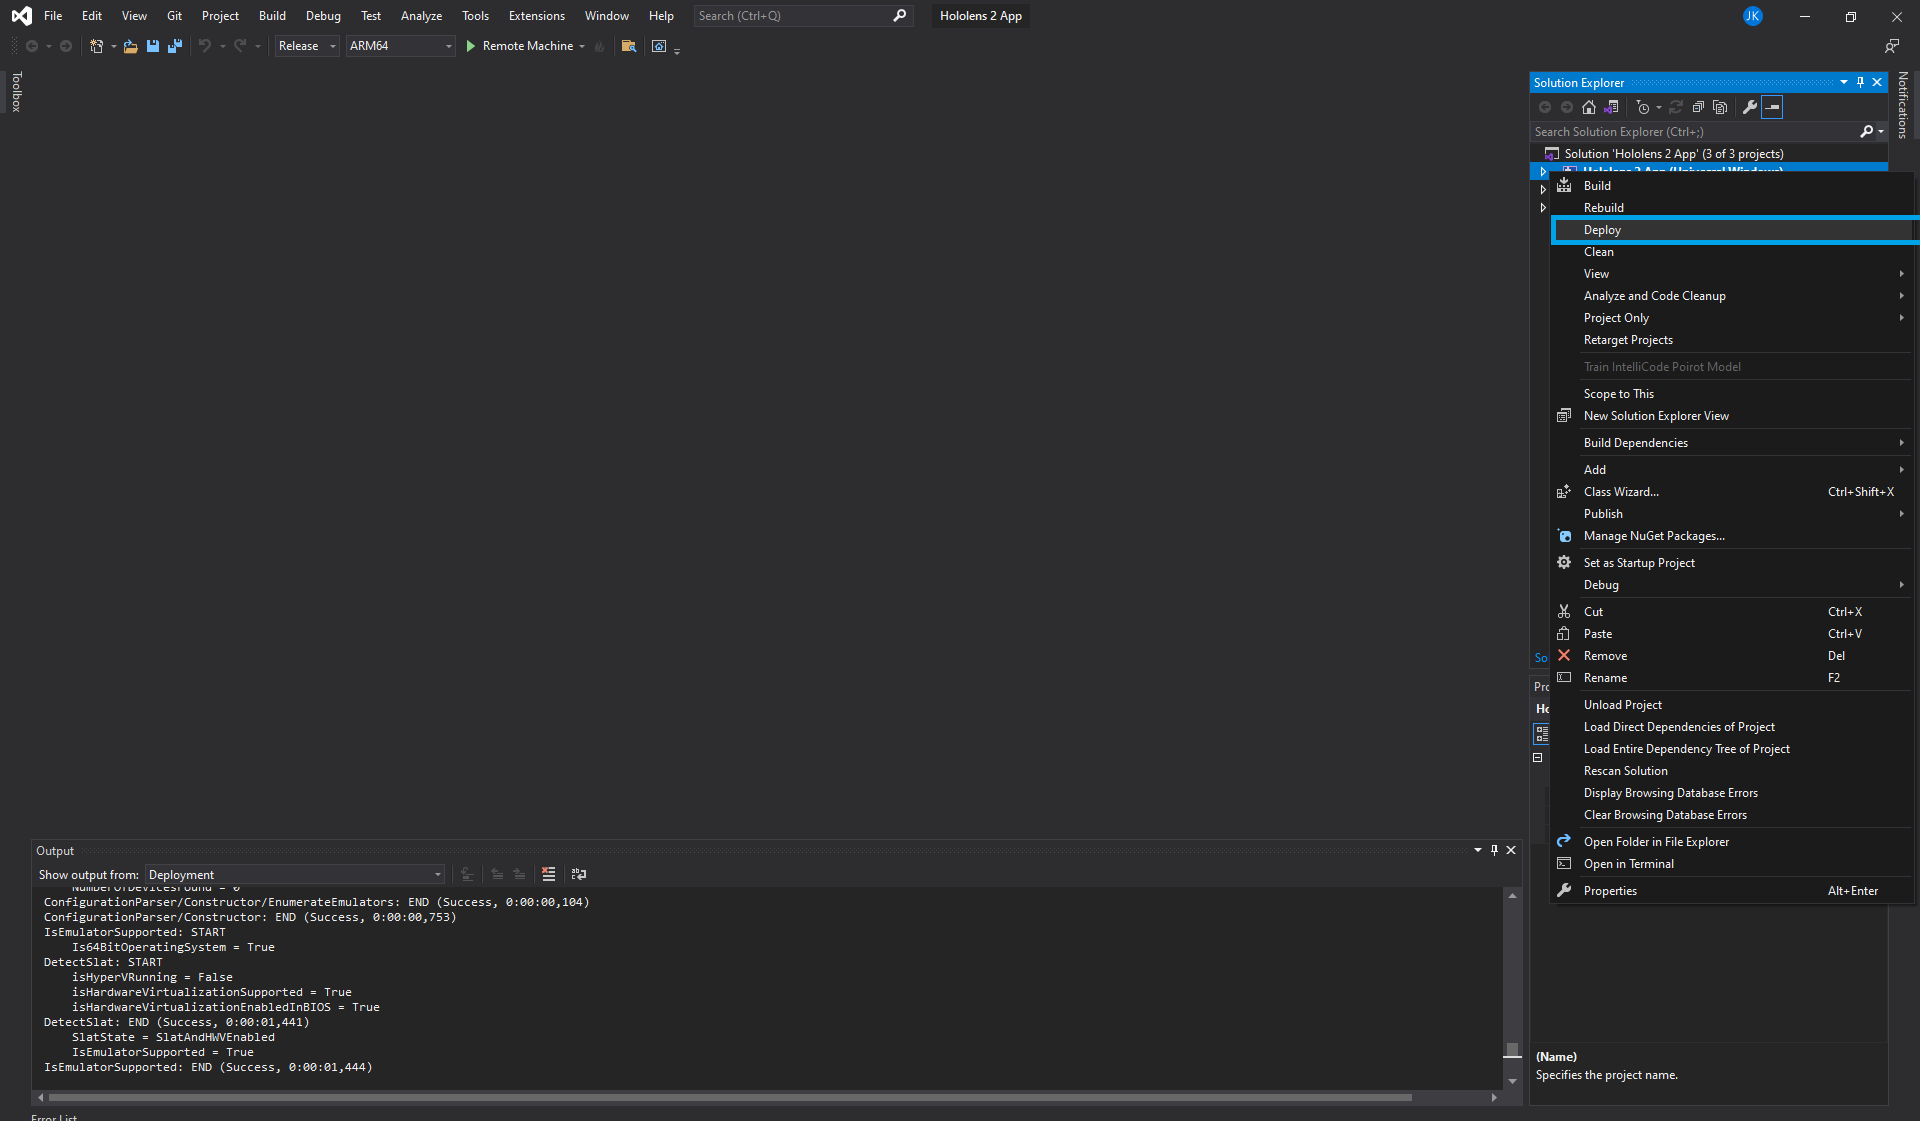
Task: Start debugging with green play arrow
Action: (470, 46)
